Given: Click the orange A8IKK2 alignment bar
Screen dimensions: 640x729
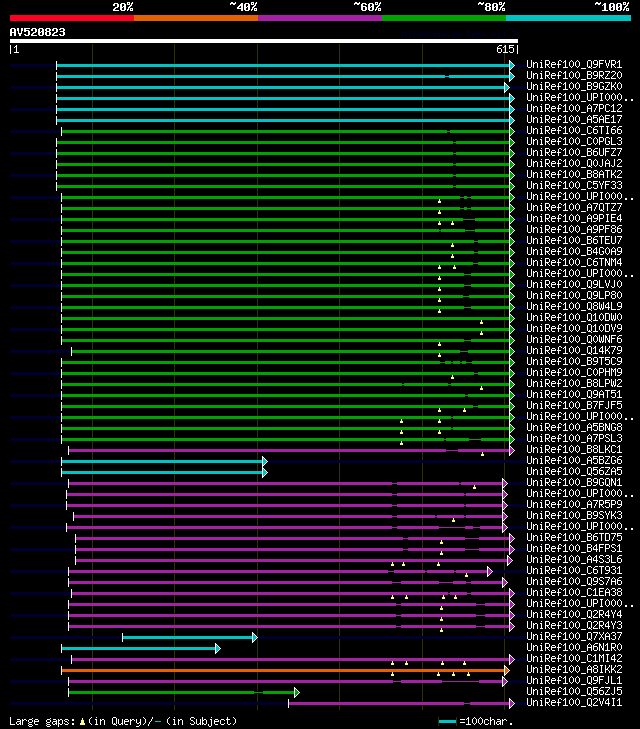Looking at the screenshot, I should coord(284,670).
